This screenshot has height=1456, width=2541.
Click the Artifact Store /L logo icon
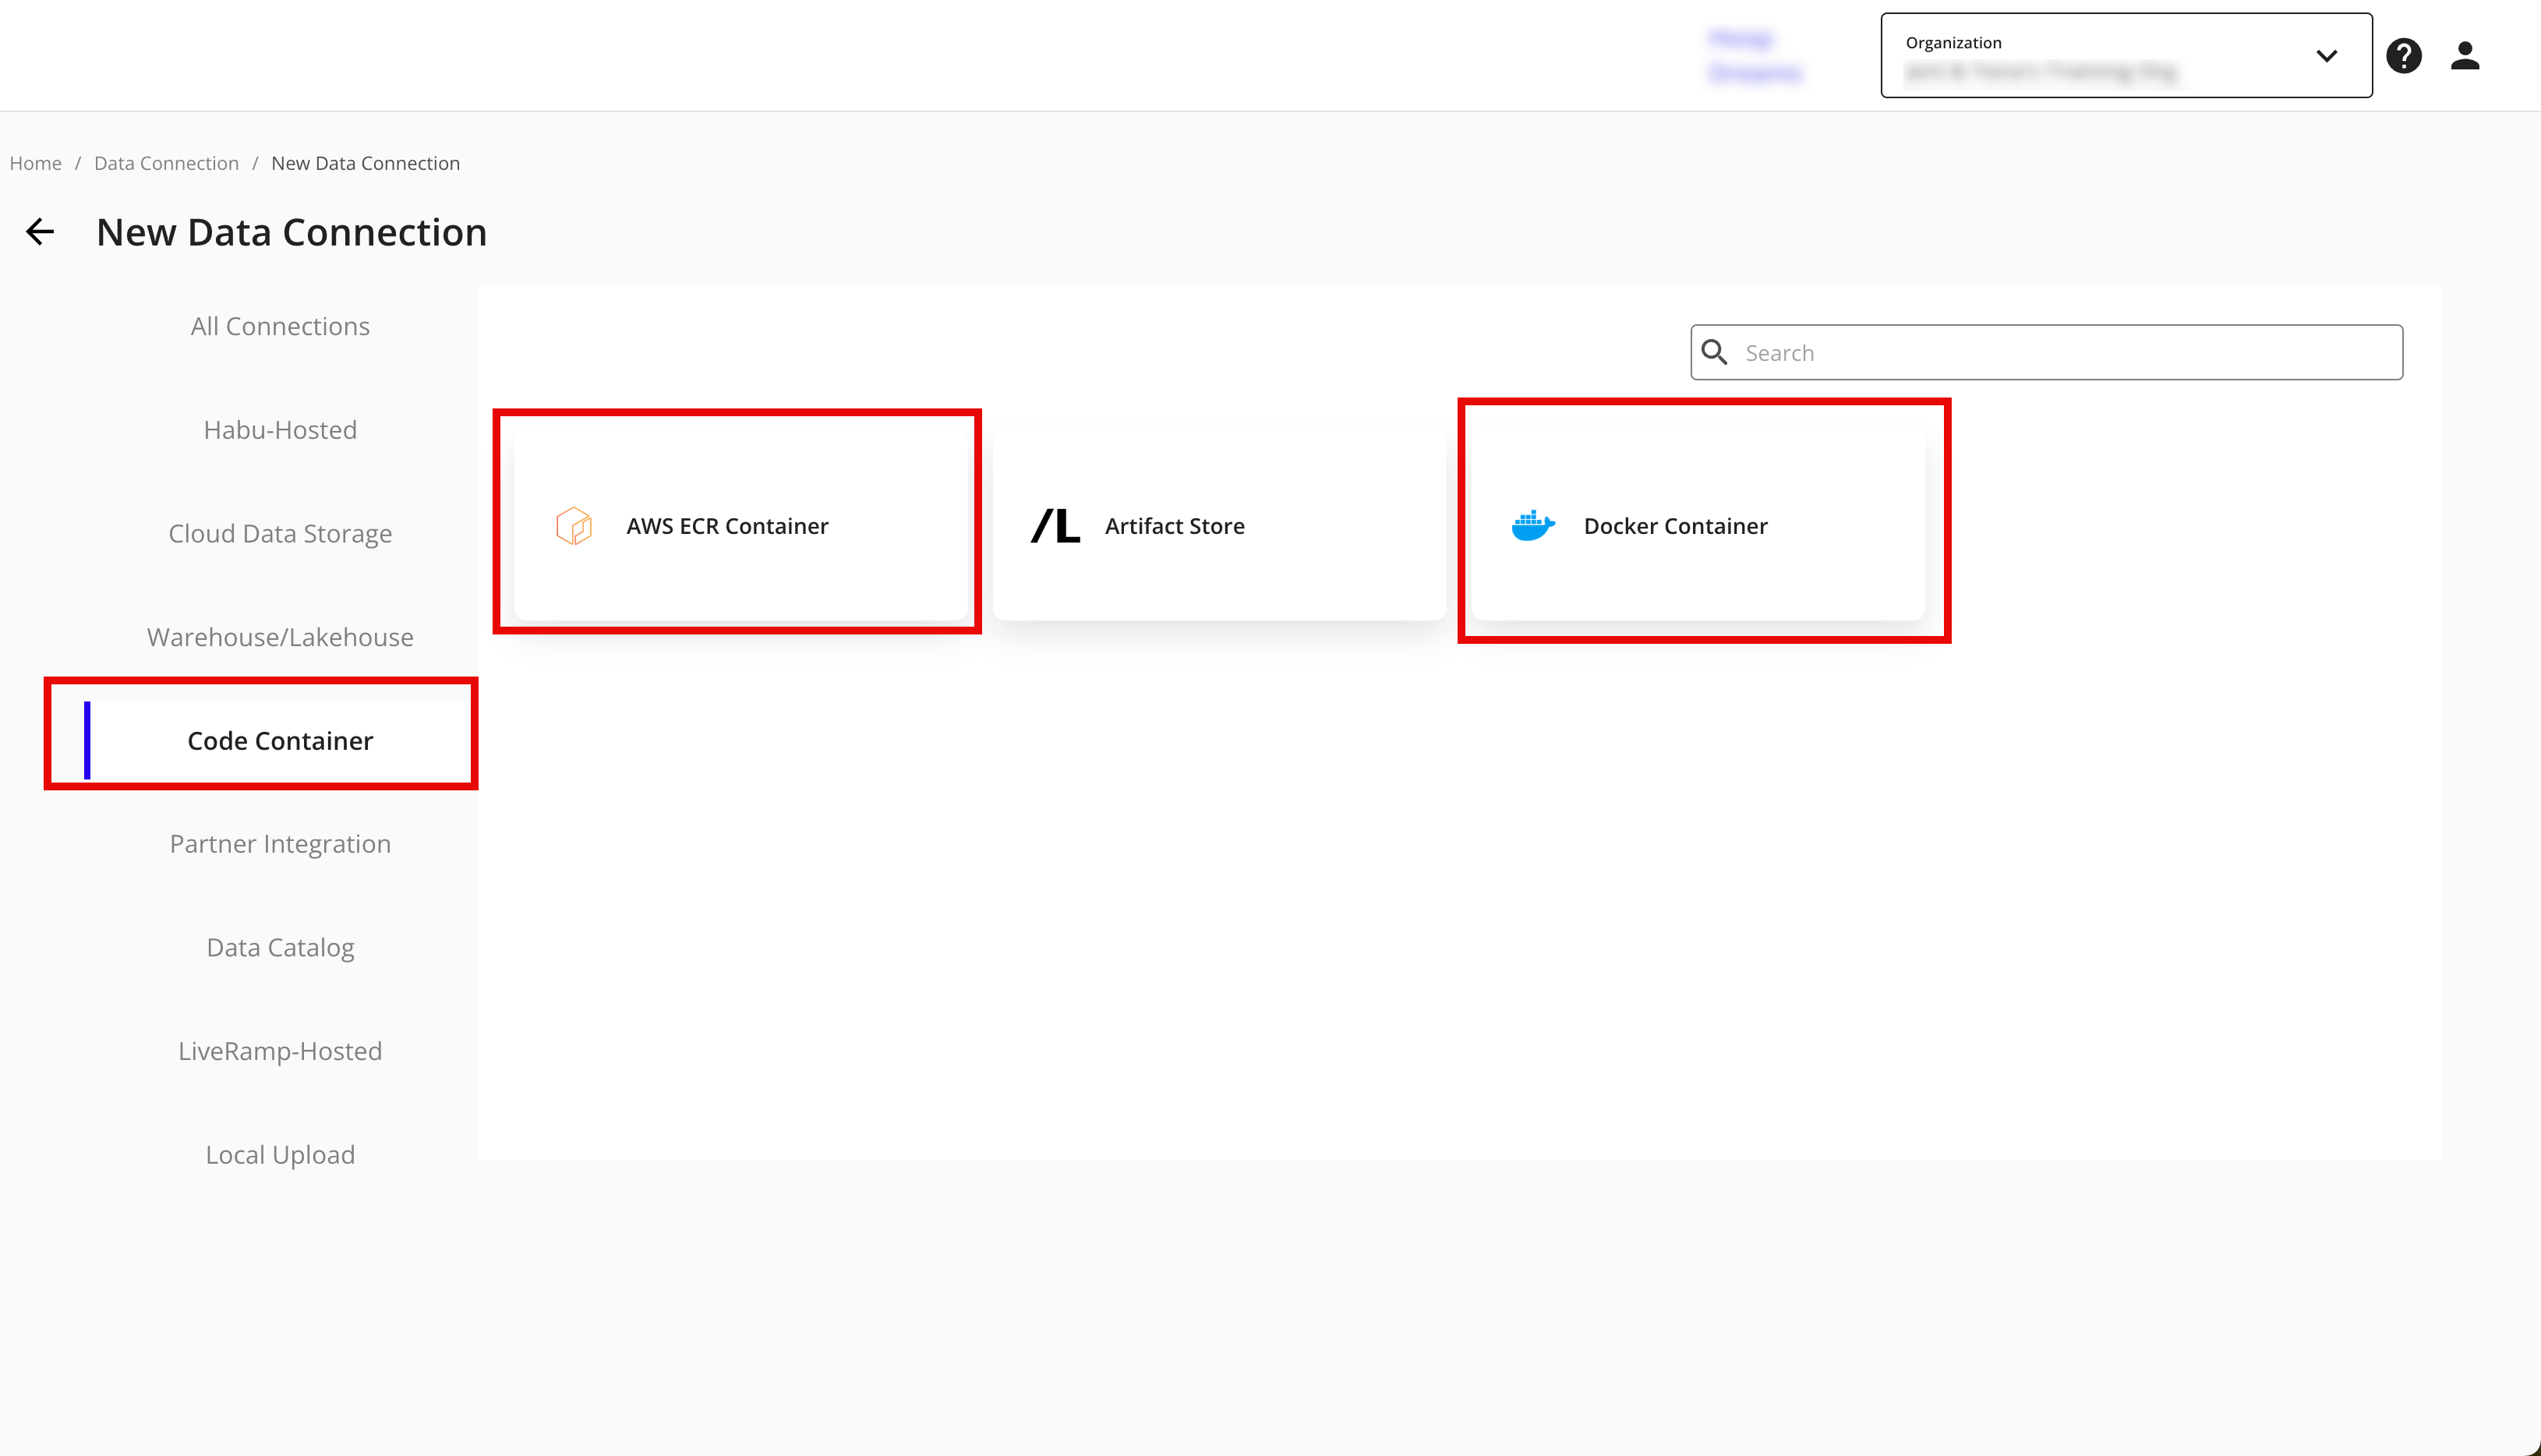[1055, 526]
